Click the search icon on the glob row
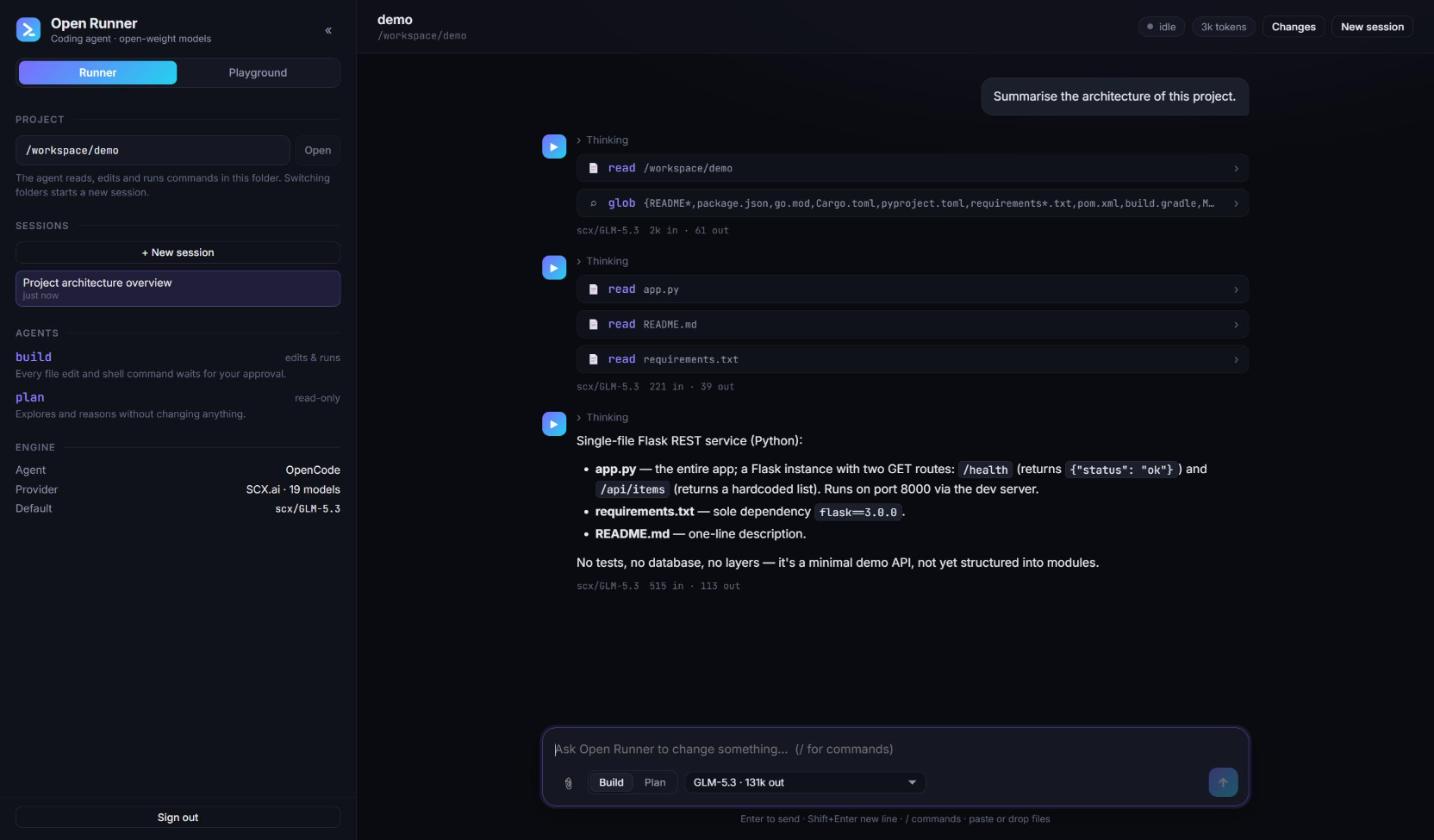 [x=593, y=204]
